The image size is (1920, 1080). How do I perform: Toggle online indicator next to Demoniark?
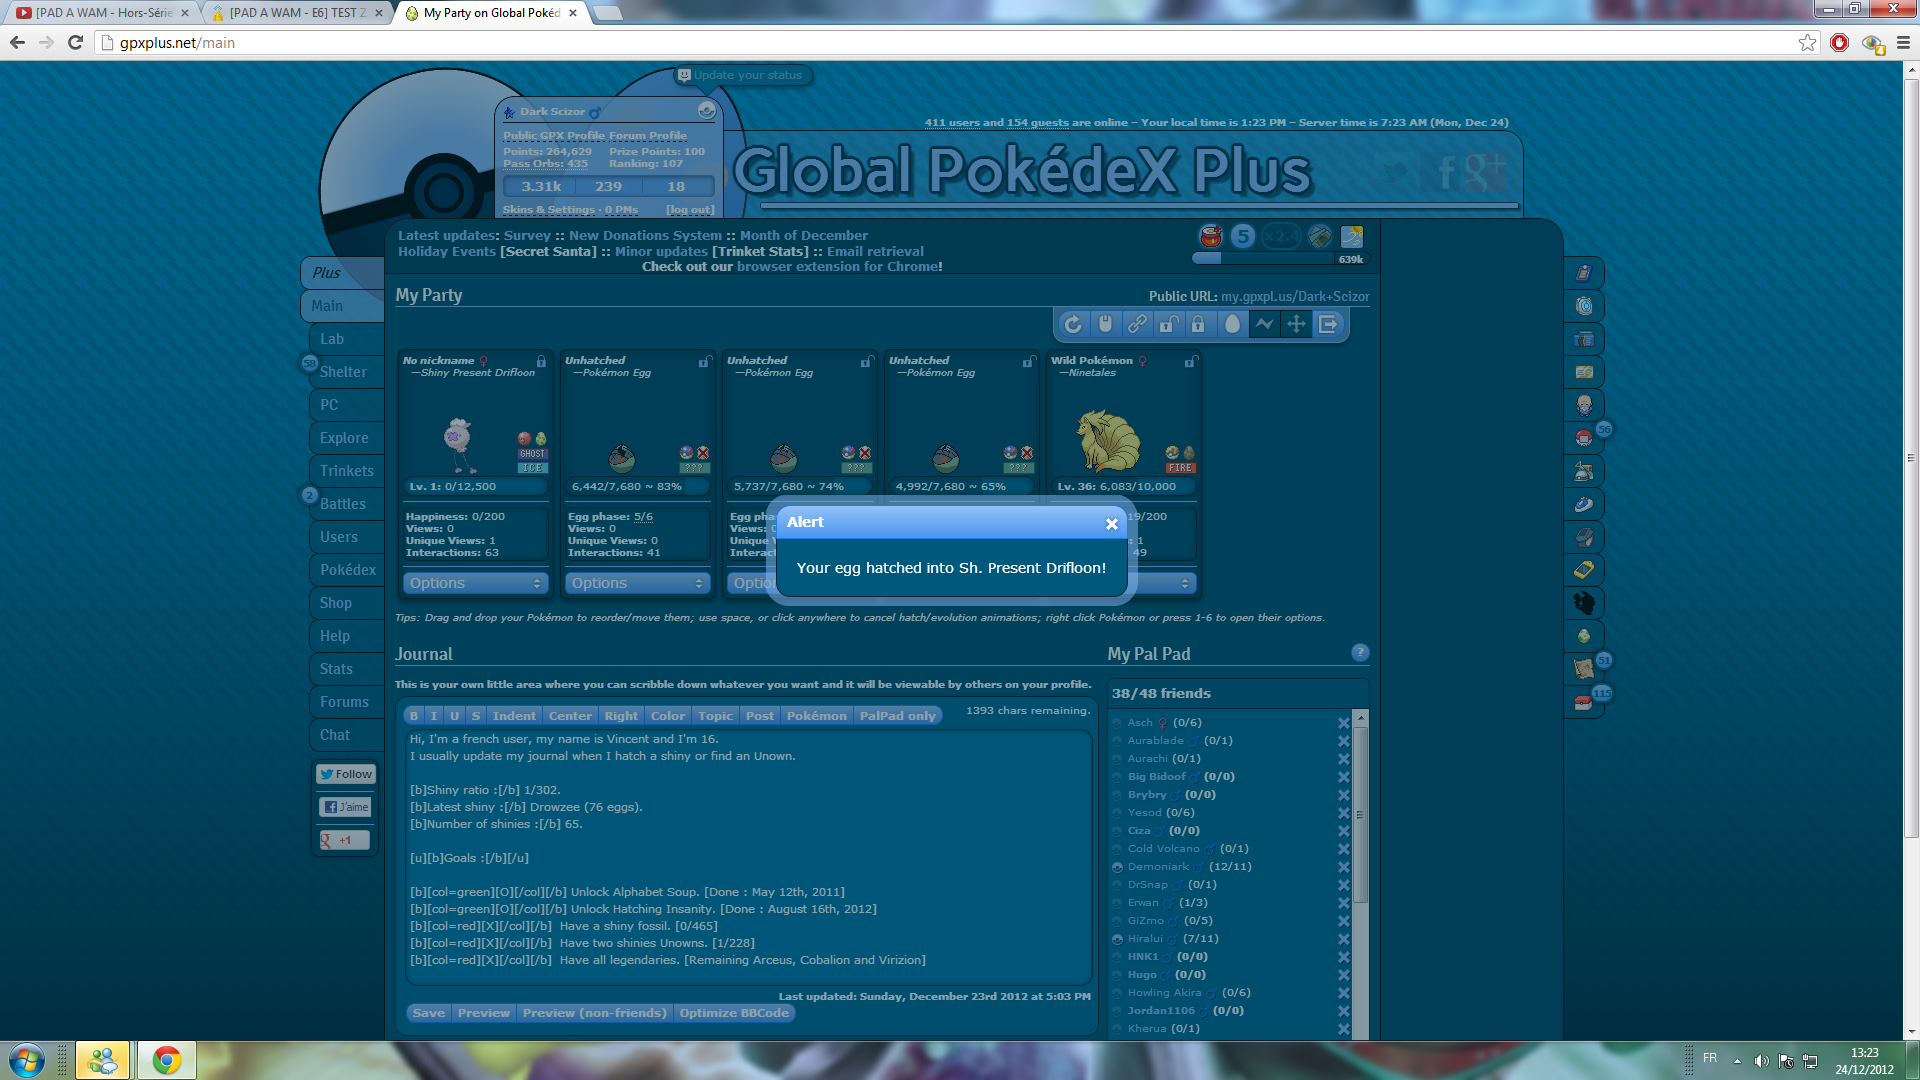pyautogui.click(x=1117, y=867)
